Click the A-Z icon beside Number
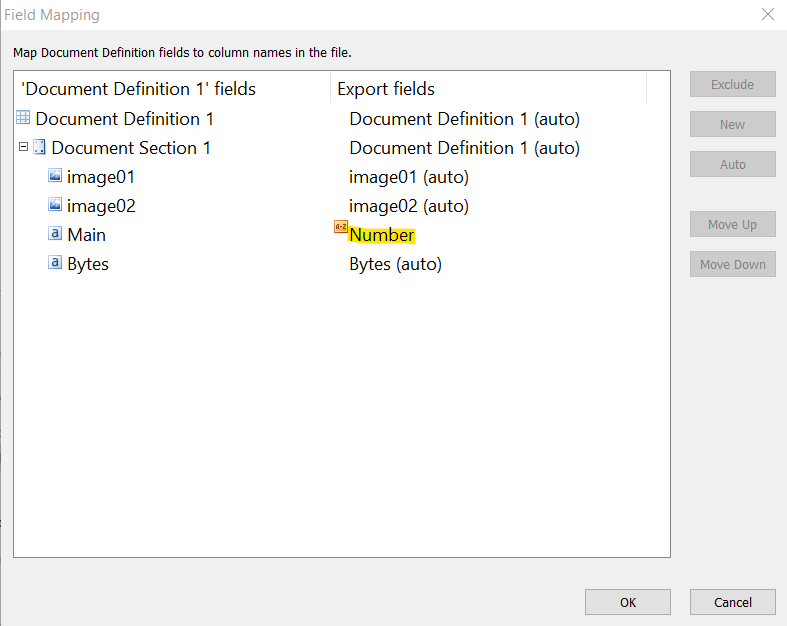The width and height of the screenshot is (787, 626). point(341,227)
